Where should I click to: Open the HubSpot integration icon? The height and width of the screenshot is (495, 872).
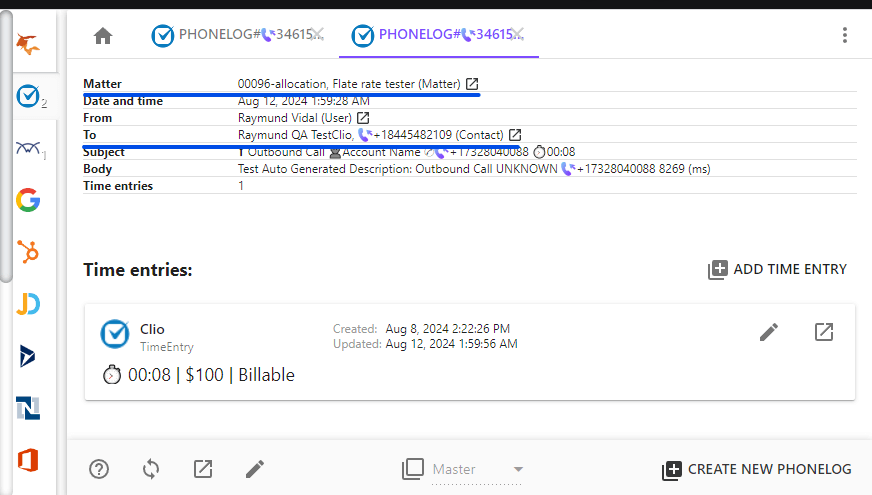click(28, 252)
